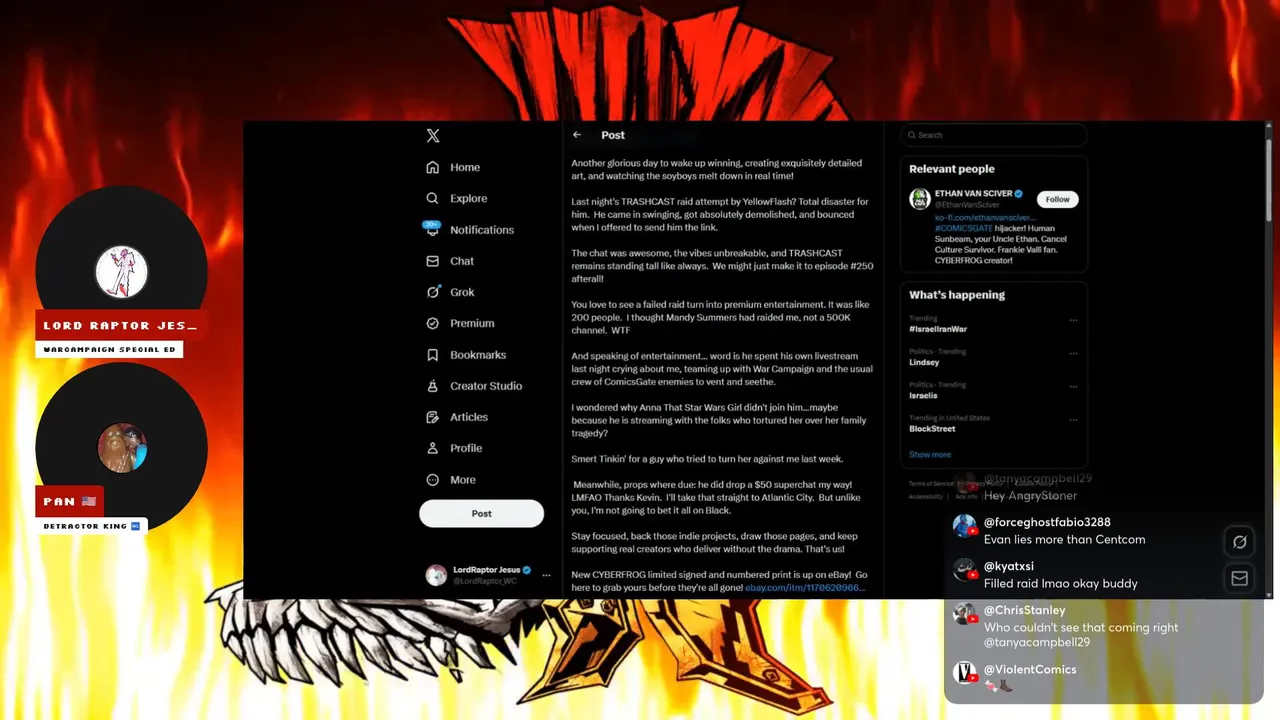Click the Lord Raptor Jes_ speaker avatar
Viewport: 1280px width, 720px height.
pos(122,272)
